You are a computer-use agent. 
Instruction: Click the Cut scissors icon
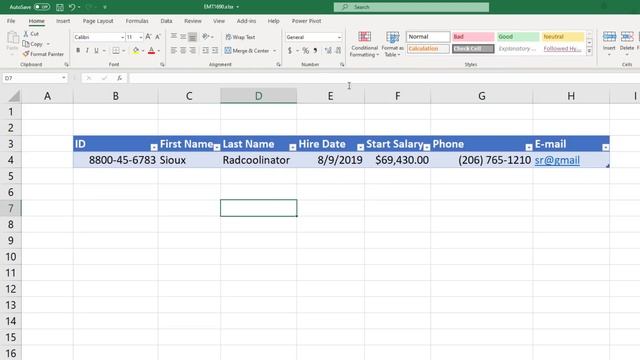(x=26, y=34)
